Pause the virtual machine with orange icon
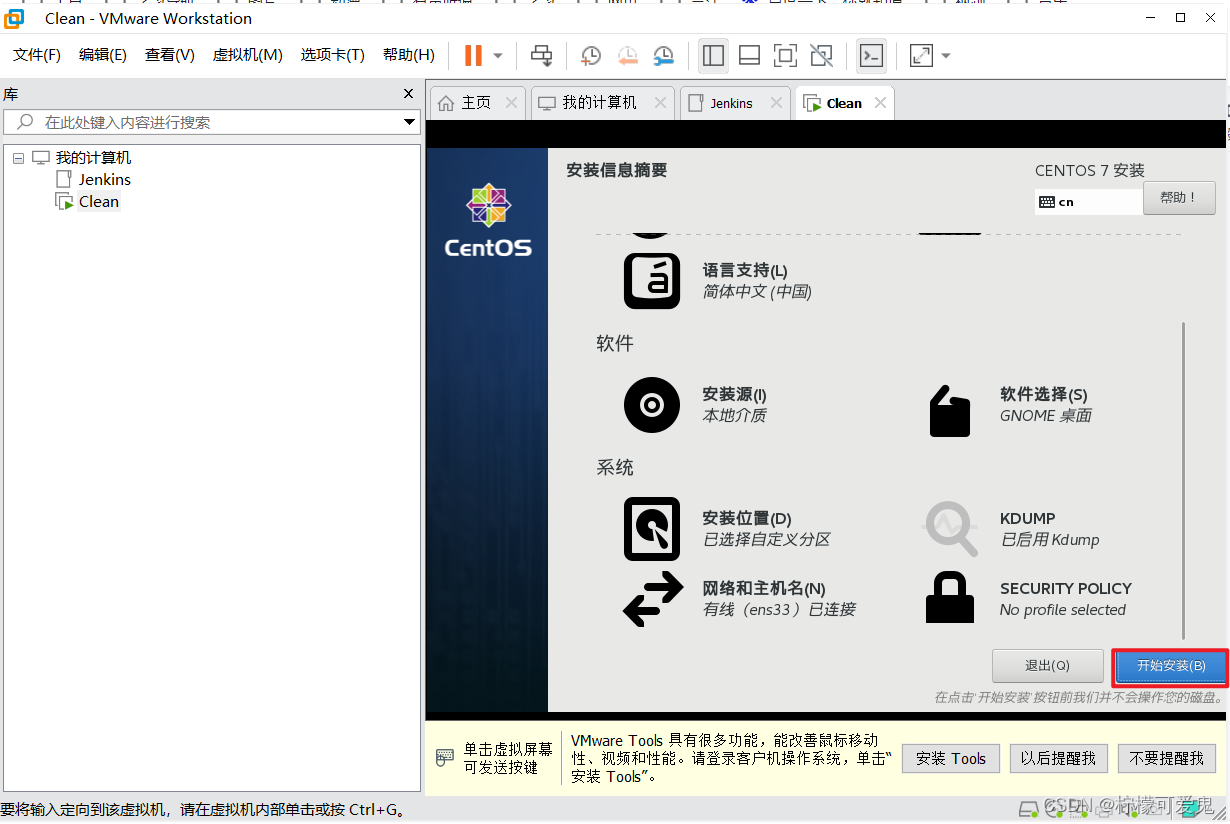Screen dimensions: 1230x824 473,55
